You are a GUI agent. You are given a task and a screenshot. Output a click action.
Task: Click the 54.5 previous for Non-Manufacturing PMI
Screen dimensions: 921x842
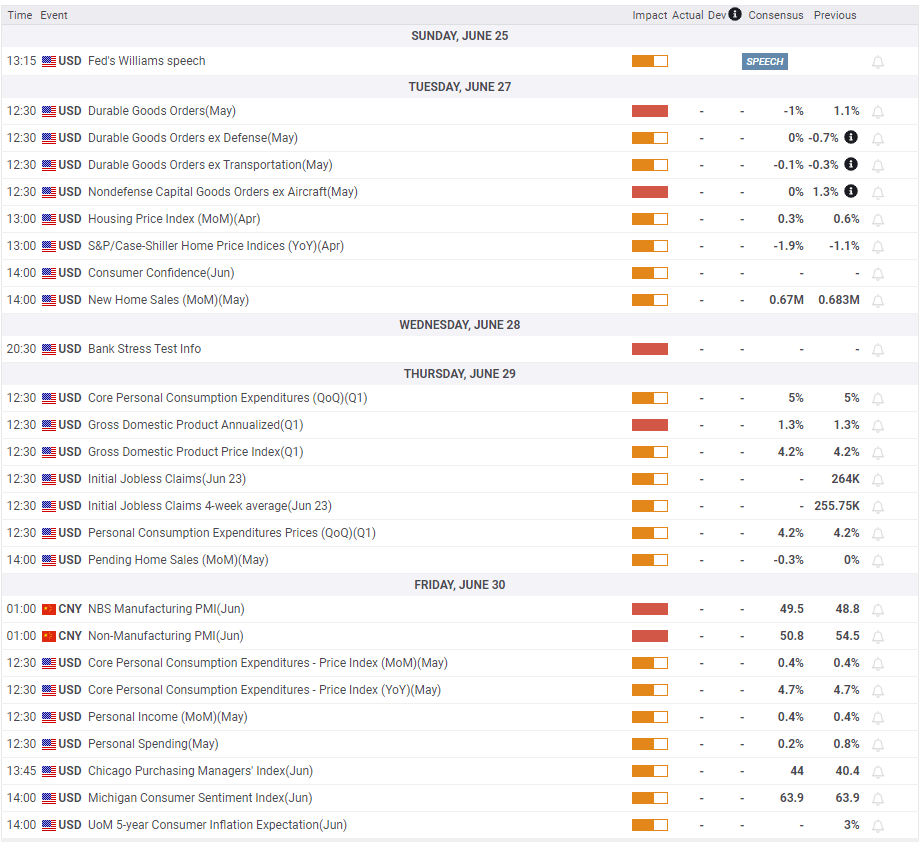pyautogui.click(x=848, y=636)
